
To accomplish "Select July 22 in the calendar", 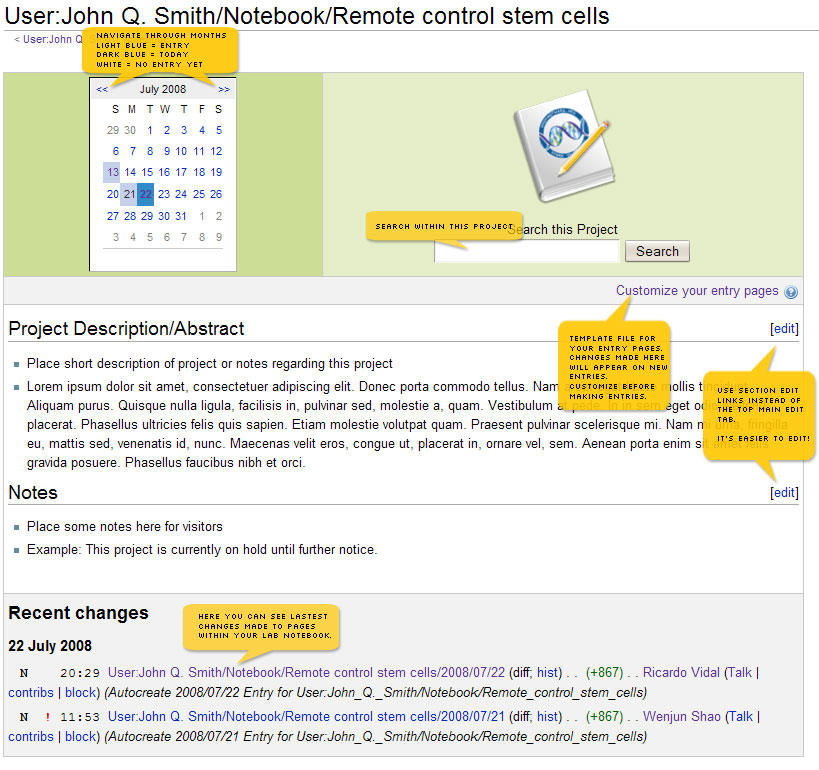I will click(x=146, y=194).
